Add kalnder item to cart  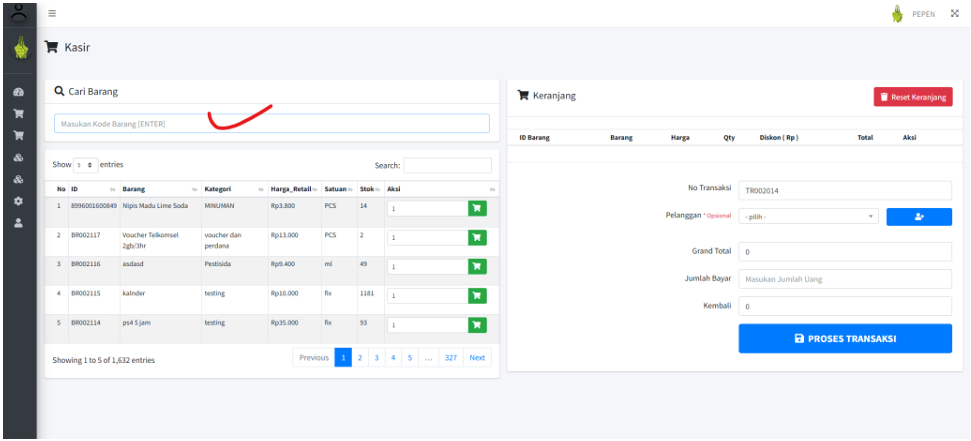[x=477, y=295]
